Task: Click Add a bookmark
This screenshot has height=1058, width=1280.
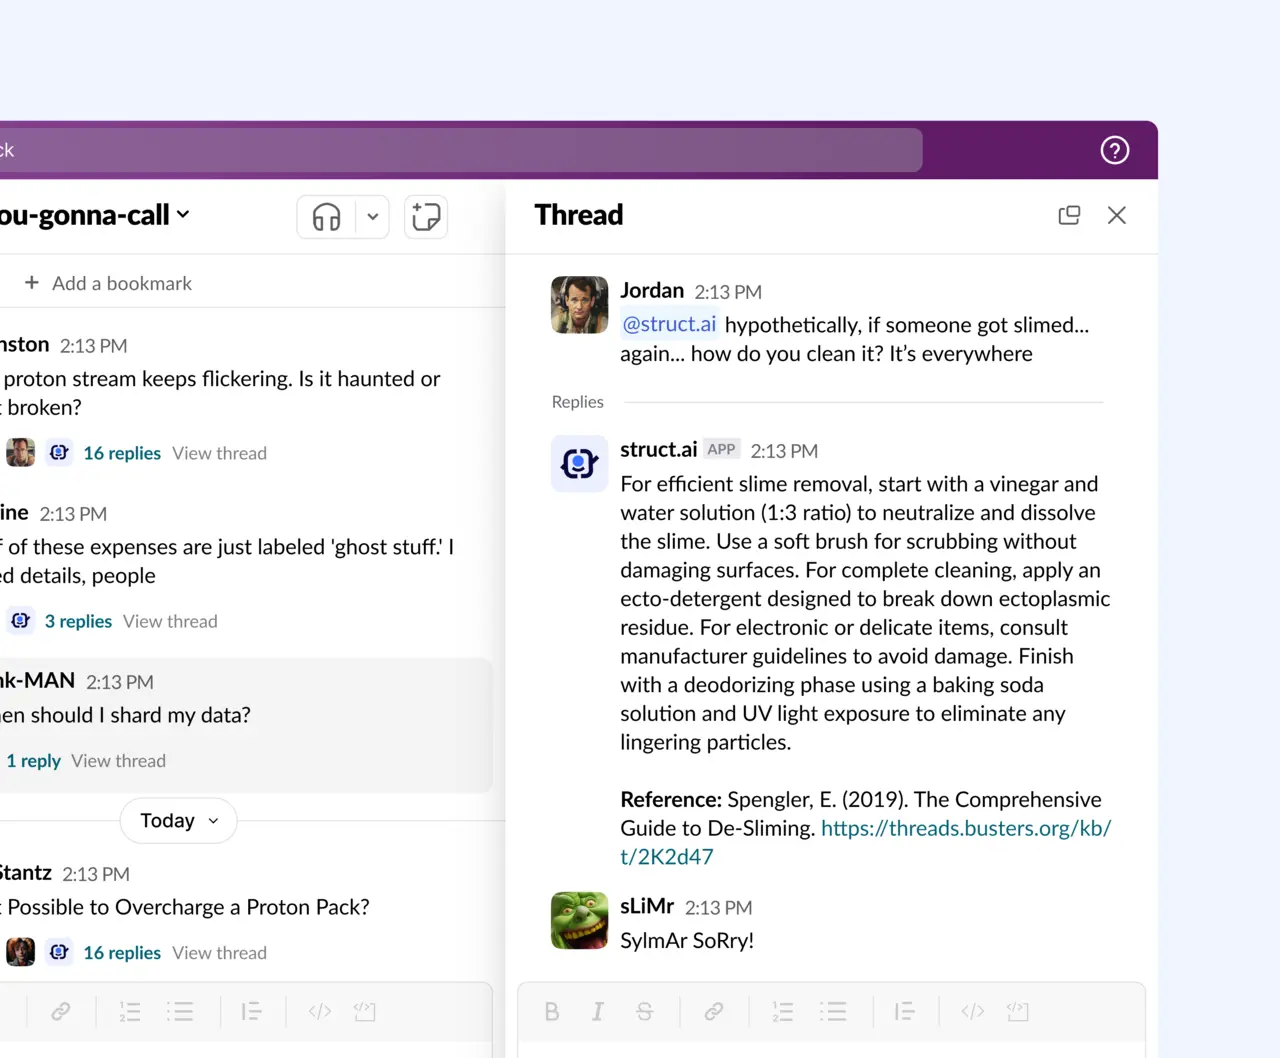Action: point(108,283)
